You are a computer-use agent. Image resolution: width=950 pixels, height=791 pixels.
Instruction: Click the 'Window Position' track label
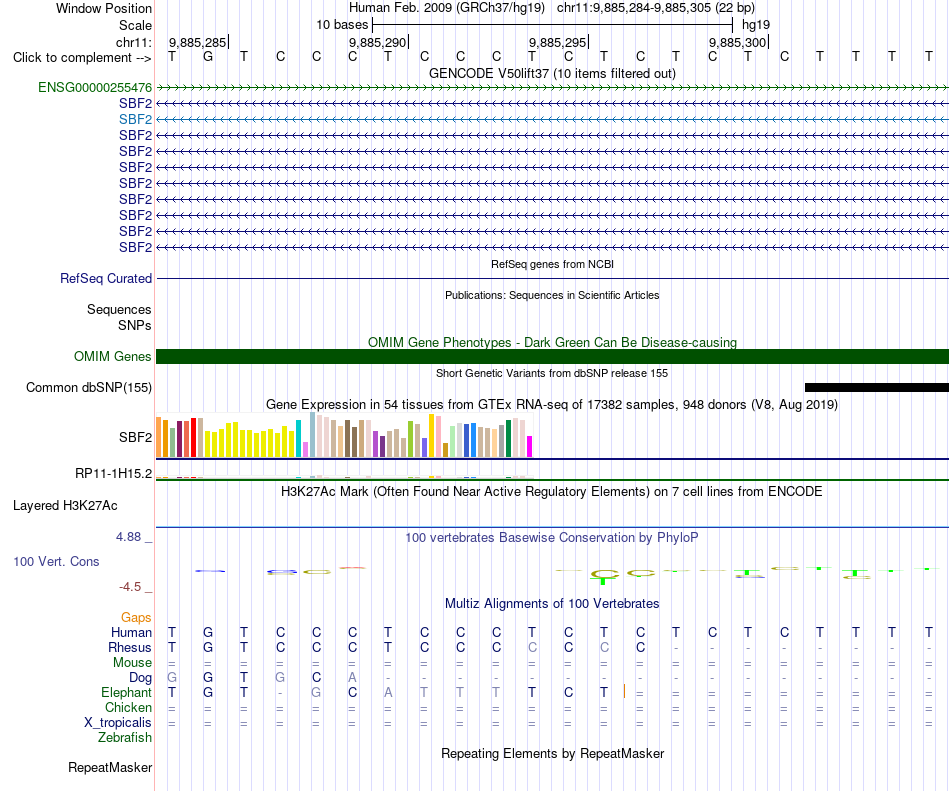click(x=104, y=8)
